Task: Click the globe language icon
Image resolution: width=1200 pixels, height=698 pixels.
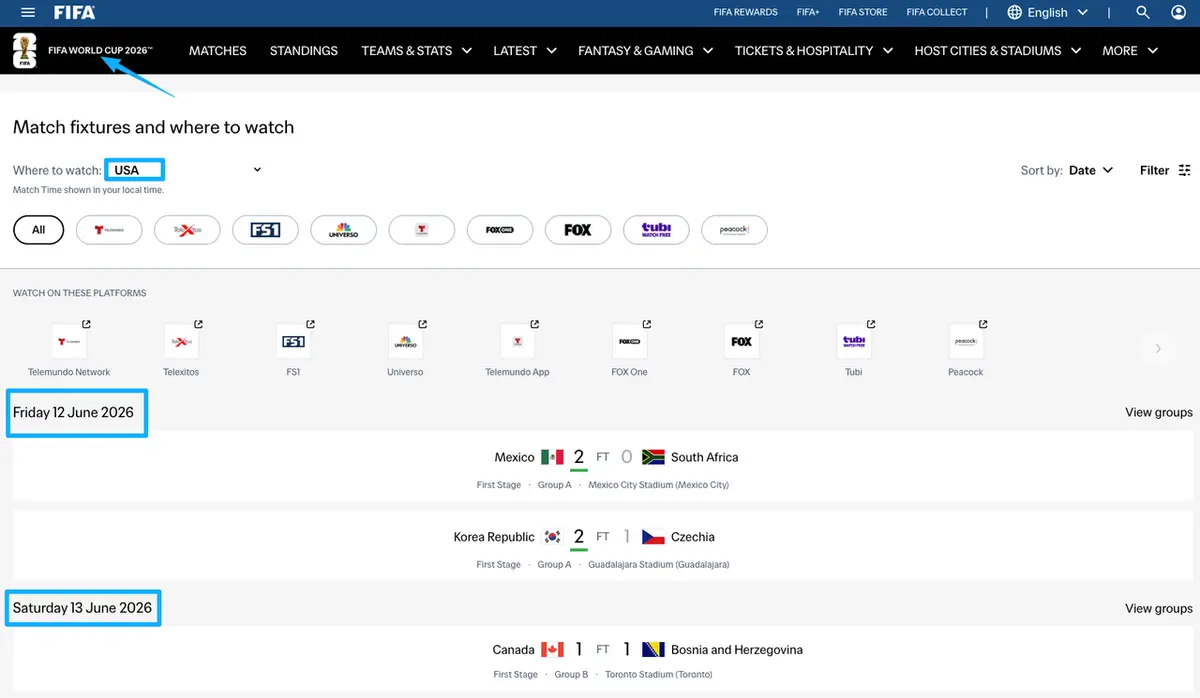Action: pyautogui.click(x=1015, y=13)
